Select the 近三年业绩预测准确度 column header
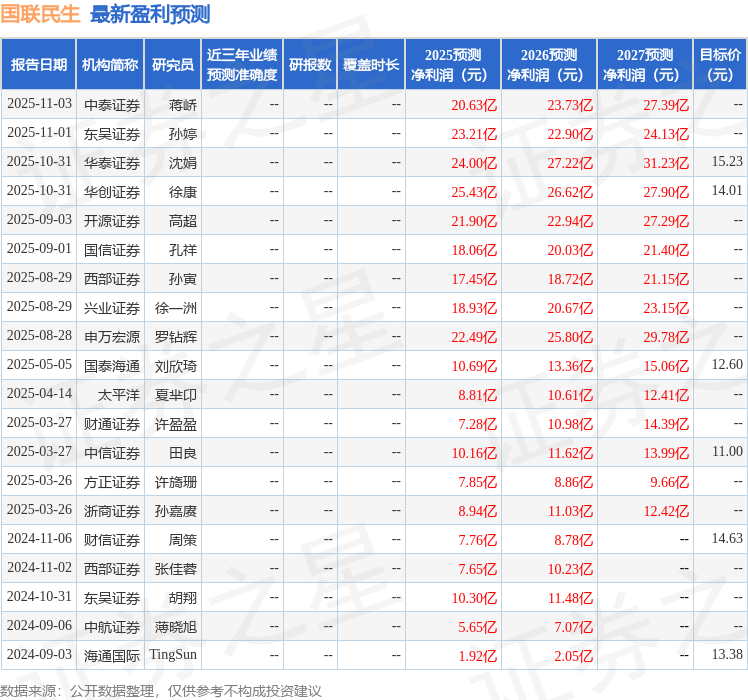The width and height of the screenshot is (748, 700). pos(242,65)
